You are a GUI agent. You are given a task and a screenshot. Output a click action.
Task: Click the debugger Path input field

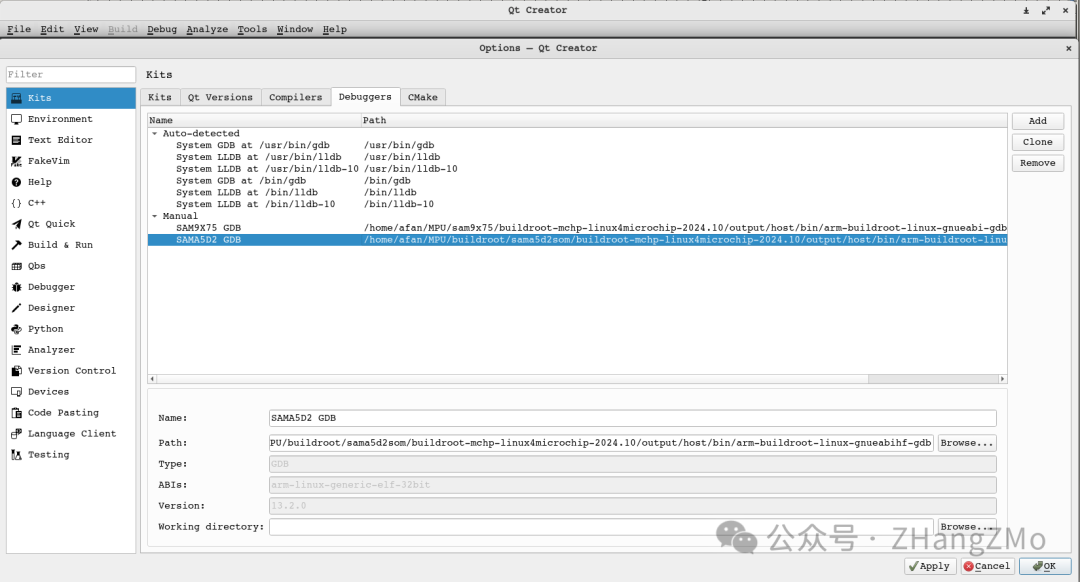click(601, 443)
